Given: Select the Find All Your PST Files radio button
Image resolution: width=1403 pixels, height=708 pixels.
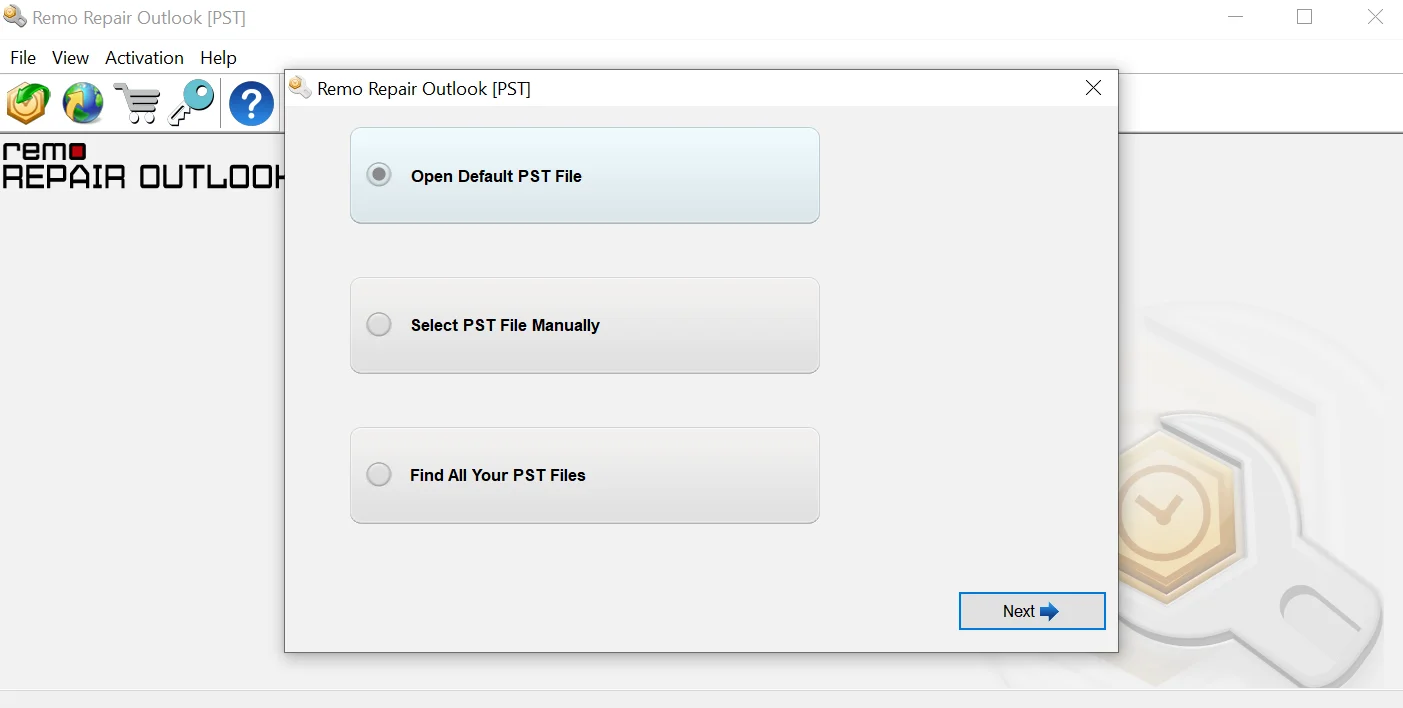Looking at the screenshot, I should 379,474.
